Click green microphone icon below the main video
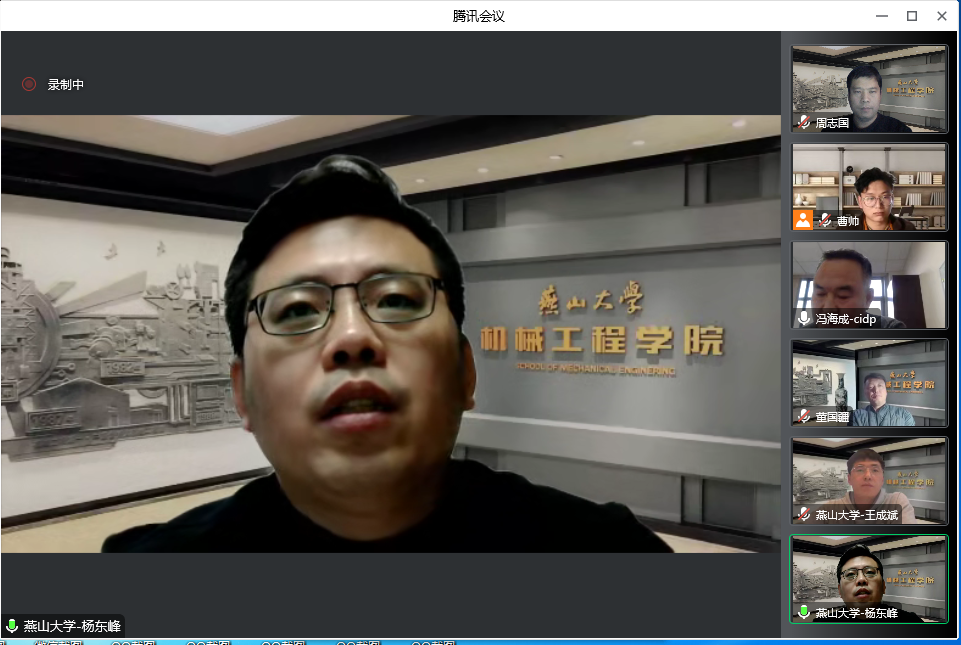Screen dimensions: 961x645 pos(12,626)
